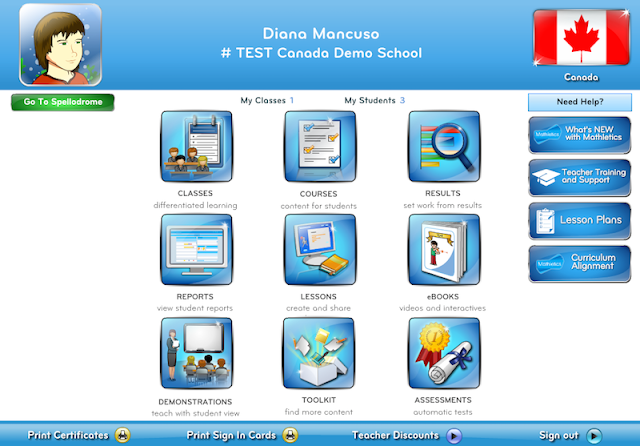
Task: Click the TOOLKIT label text
Action: click(319, 400)
